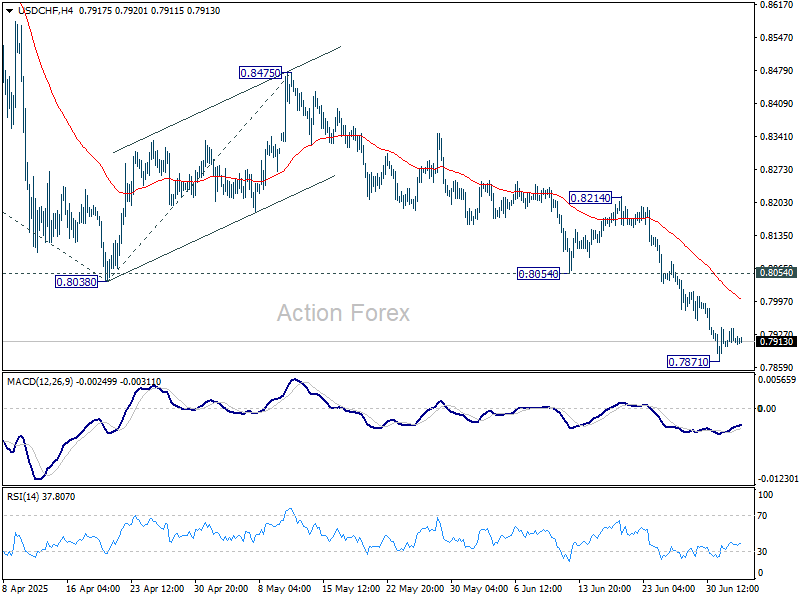Click the 0.005659 MACD scale value

tap(777, 380)
